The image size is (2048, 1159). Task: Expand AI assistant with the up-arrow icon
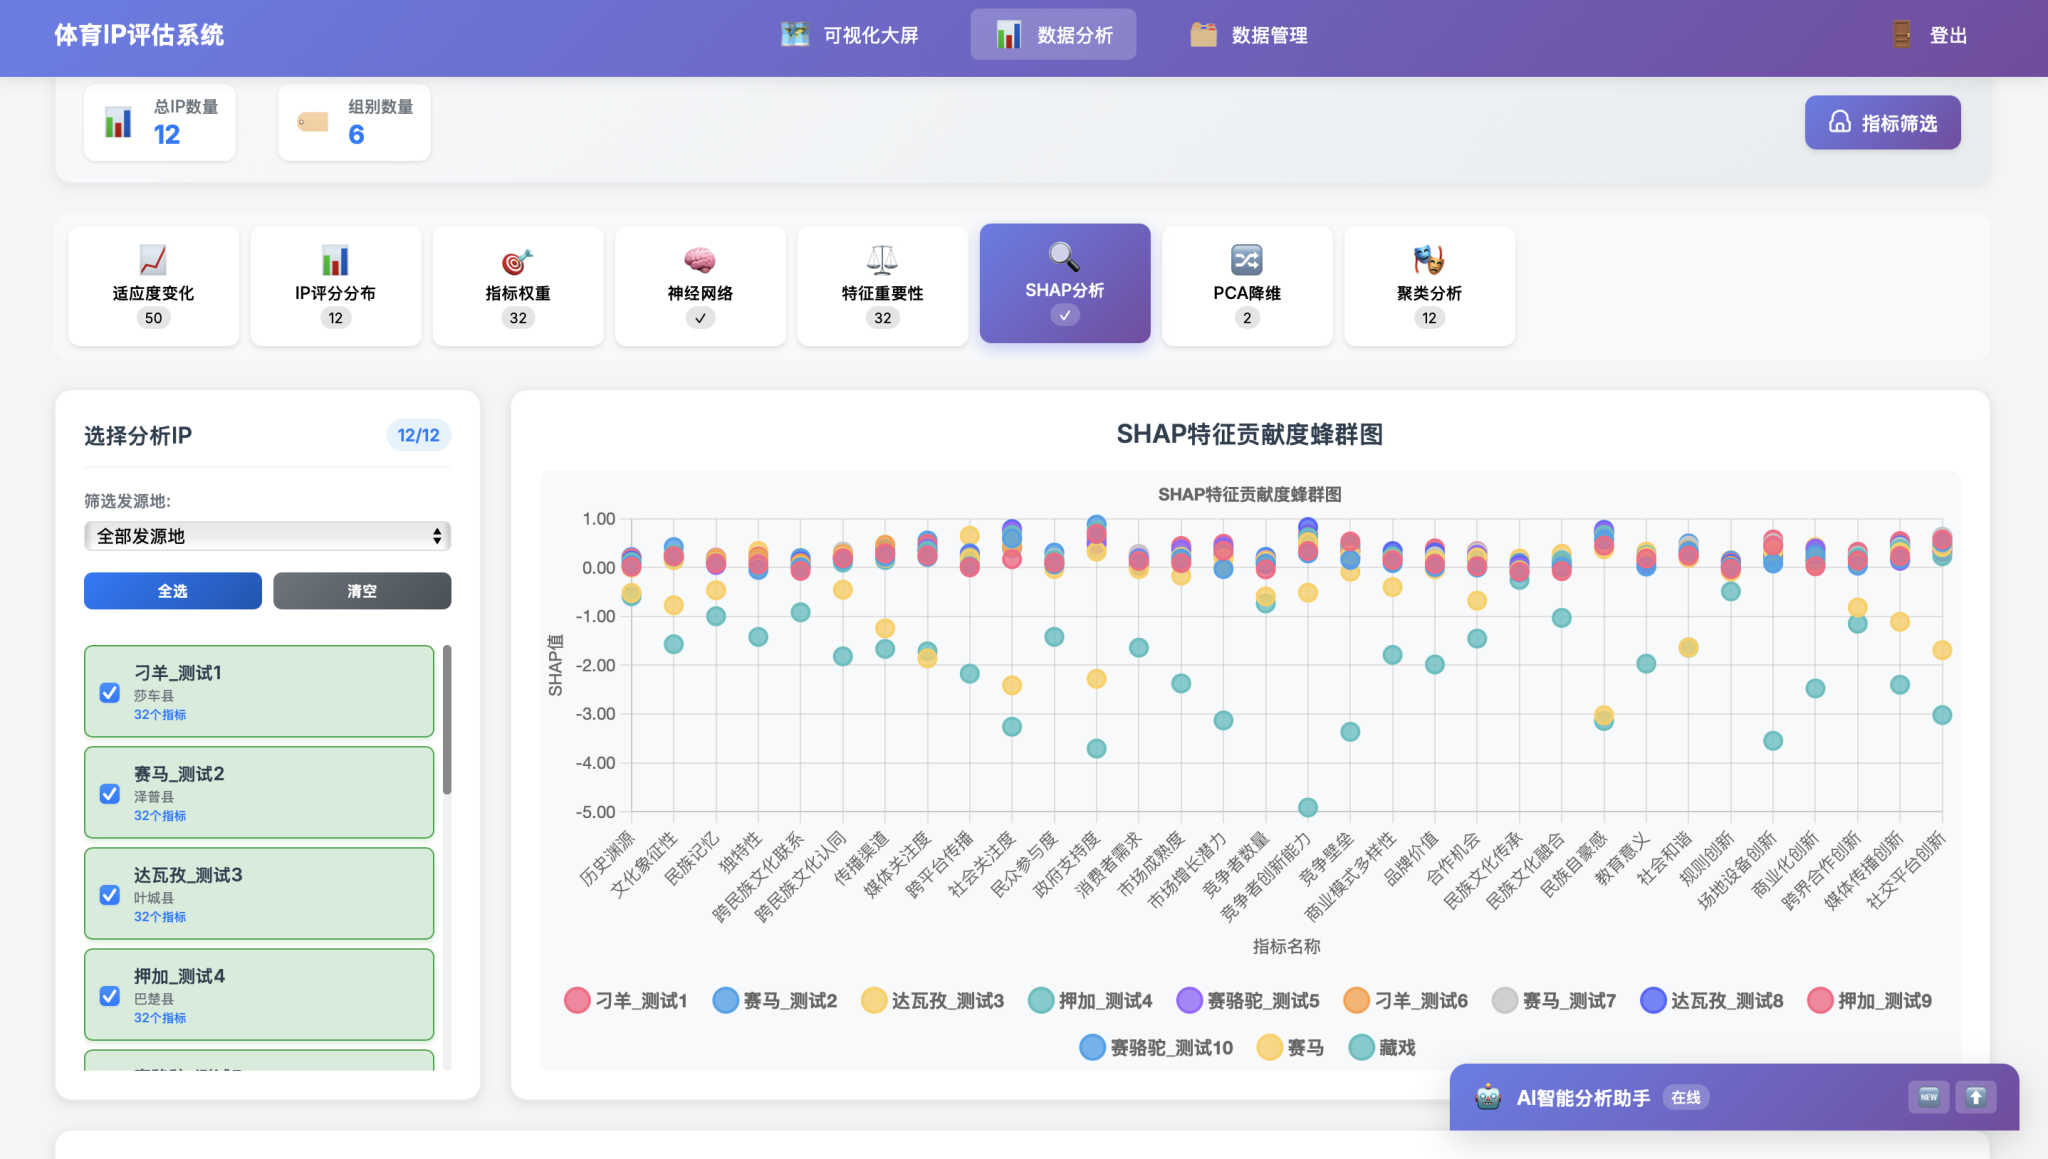pyautogui.click(x=1976, y=1097)
